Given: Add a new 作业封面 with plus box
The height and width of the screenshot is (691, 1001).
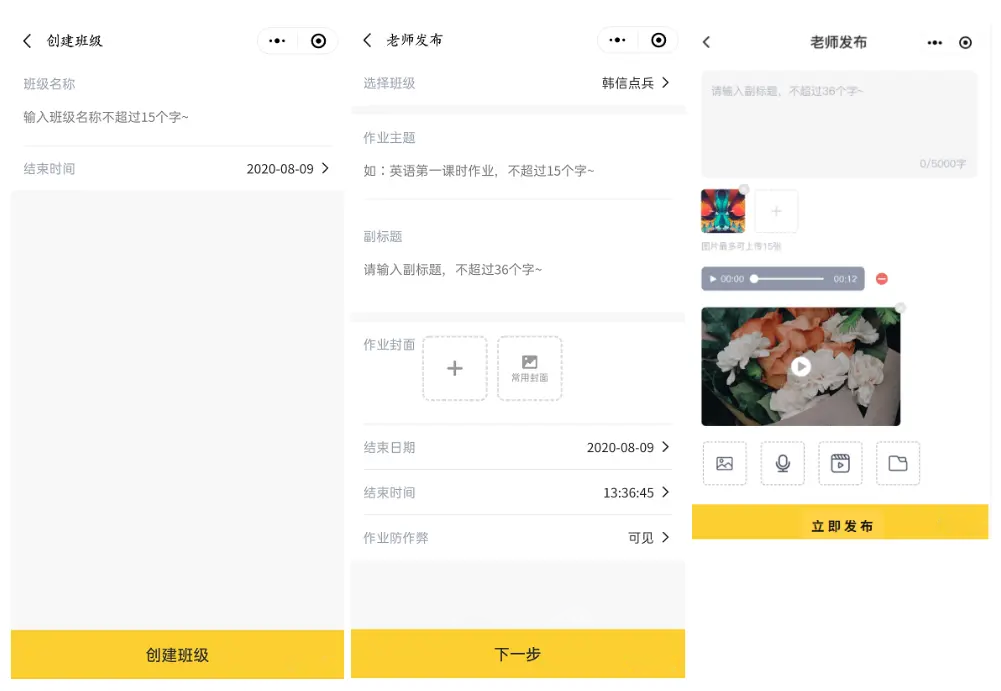Looking at the screenshot, I should pos(455,368).
